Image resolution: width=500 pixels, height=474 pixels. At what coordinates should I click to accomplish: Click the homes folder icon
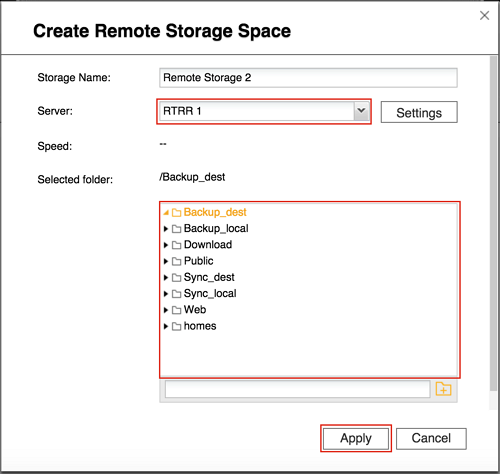pos(176,326)
